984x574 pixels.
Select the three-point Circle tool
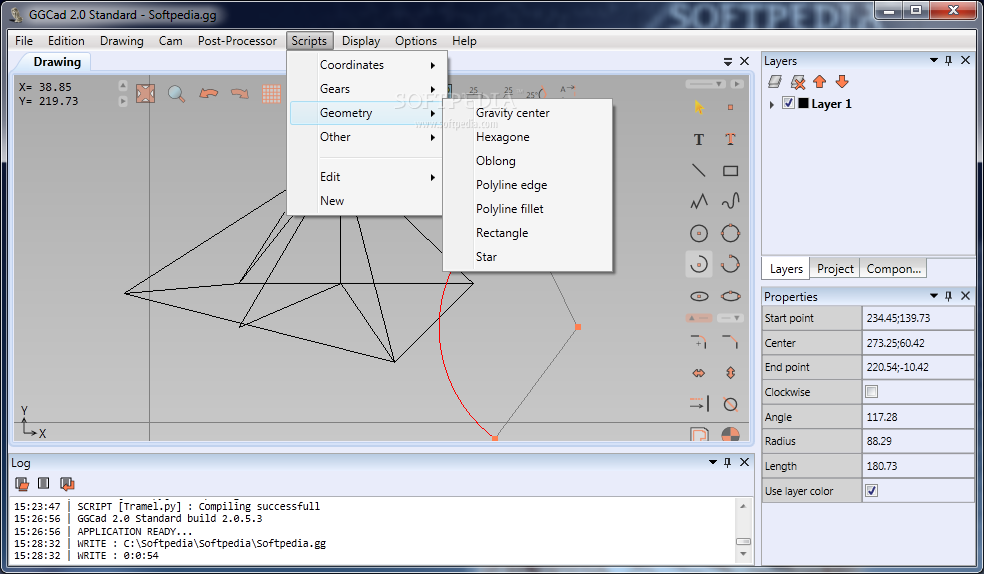[730, 233]
